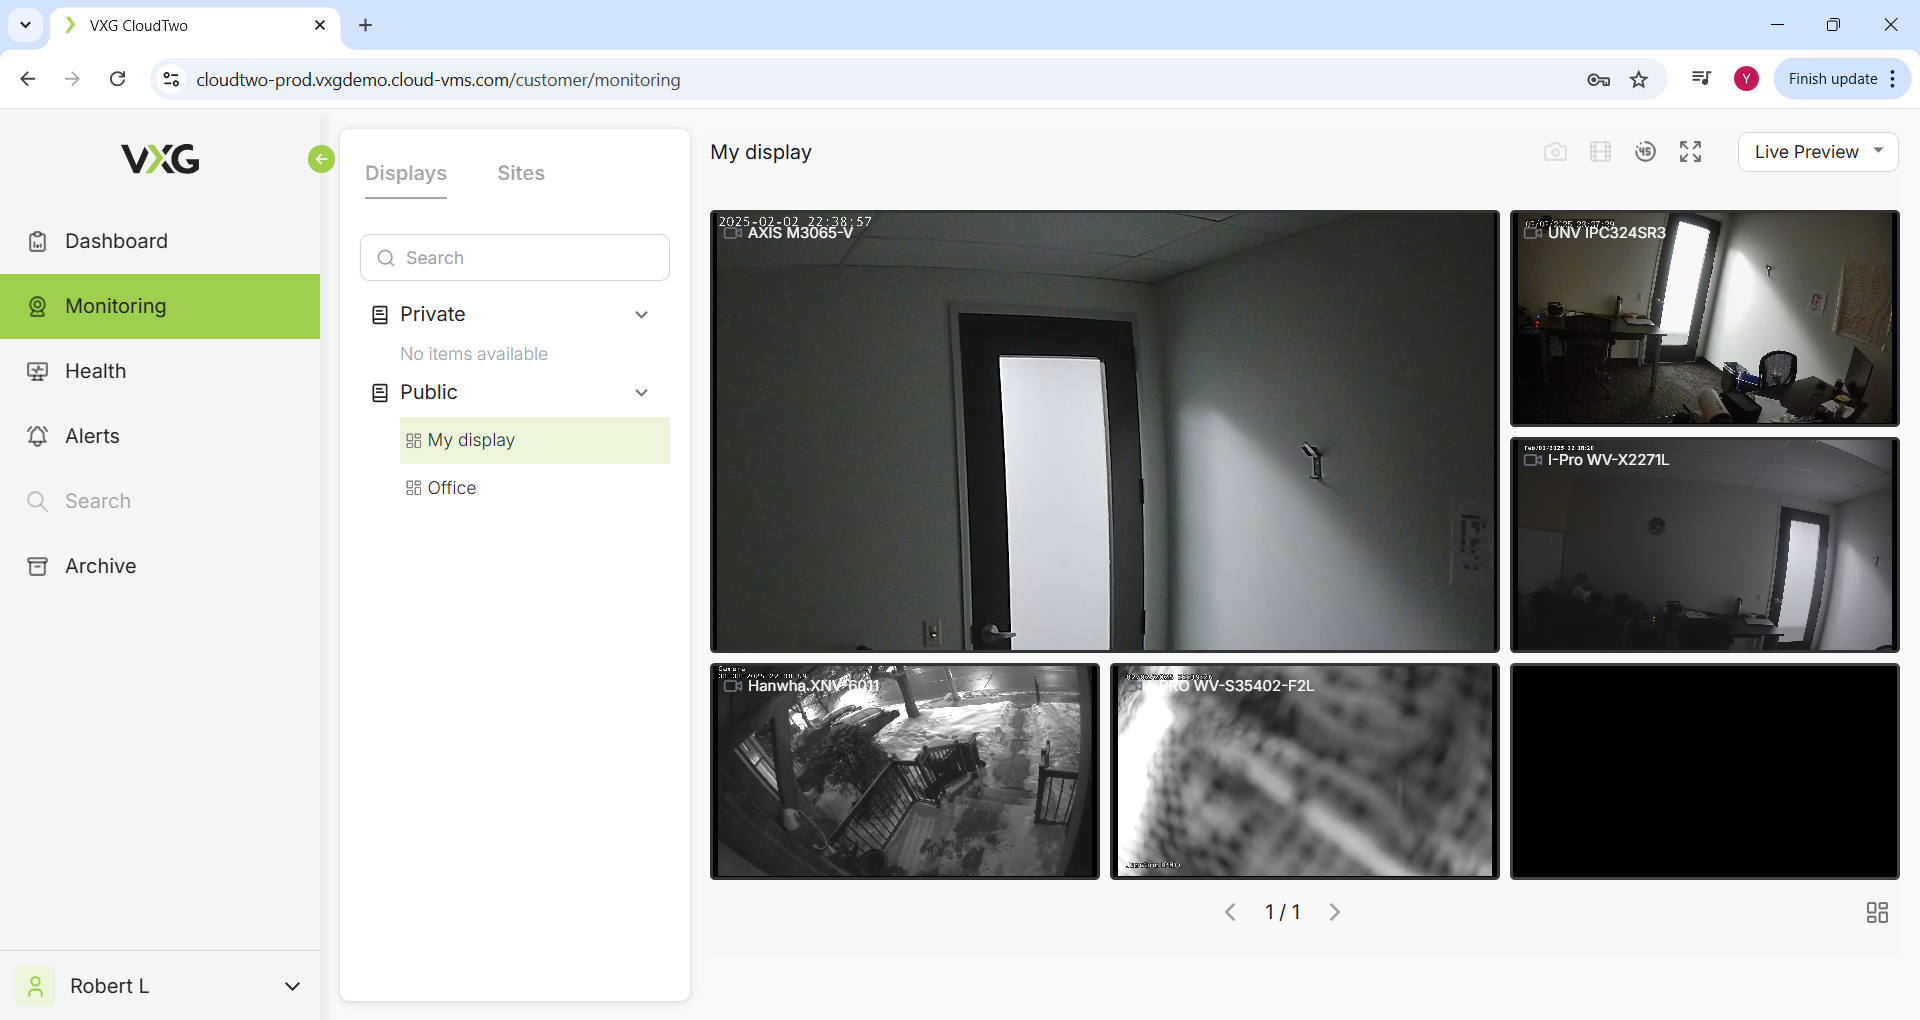Viewport: 1920px width, 1020px height.
Task: Collapse the Private displays section
Action: pos(641,315)
